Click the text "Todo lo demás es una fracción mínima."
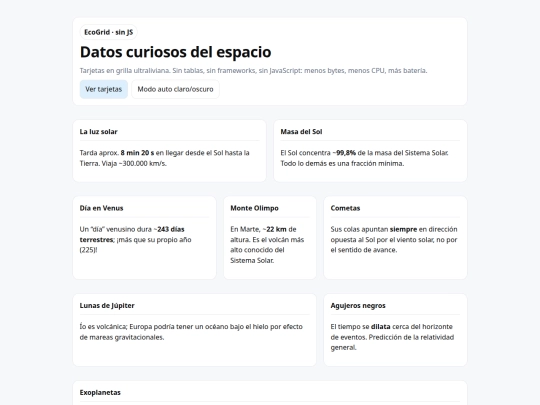The width and height of the screenshot is (540, 405). pyautogui.click(x=342, y=163)
